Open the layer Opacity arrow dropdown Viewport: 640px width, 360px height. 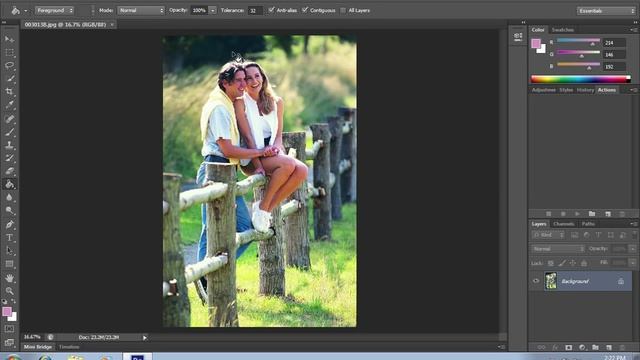tap(632, 249)
